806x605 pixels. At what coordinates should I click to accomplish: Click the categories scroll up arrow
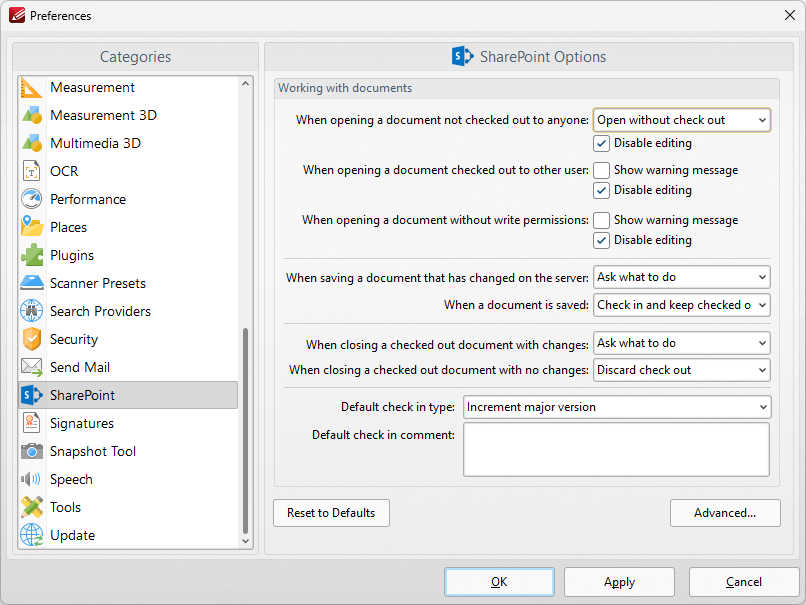tap(245, 84)
